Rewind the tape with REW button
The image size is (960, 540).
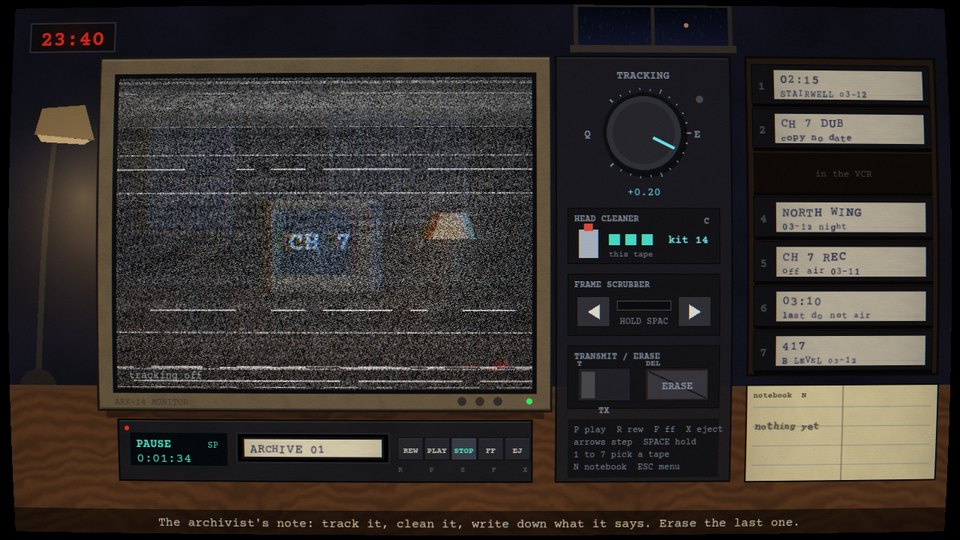[410, 450]
